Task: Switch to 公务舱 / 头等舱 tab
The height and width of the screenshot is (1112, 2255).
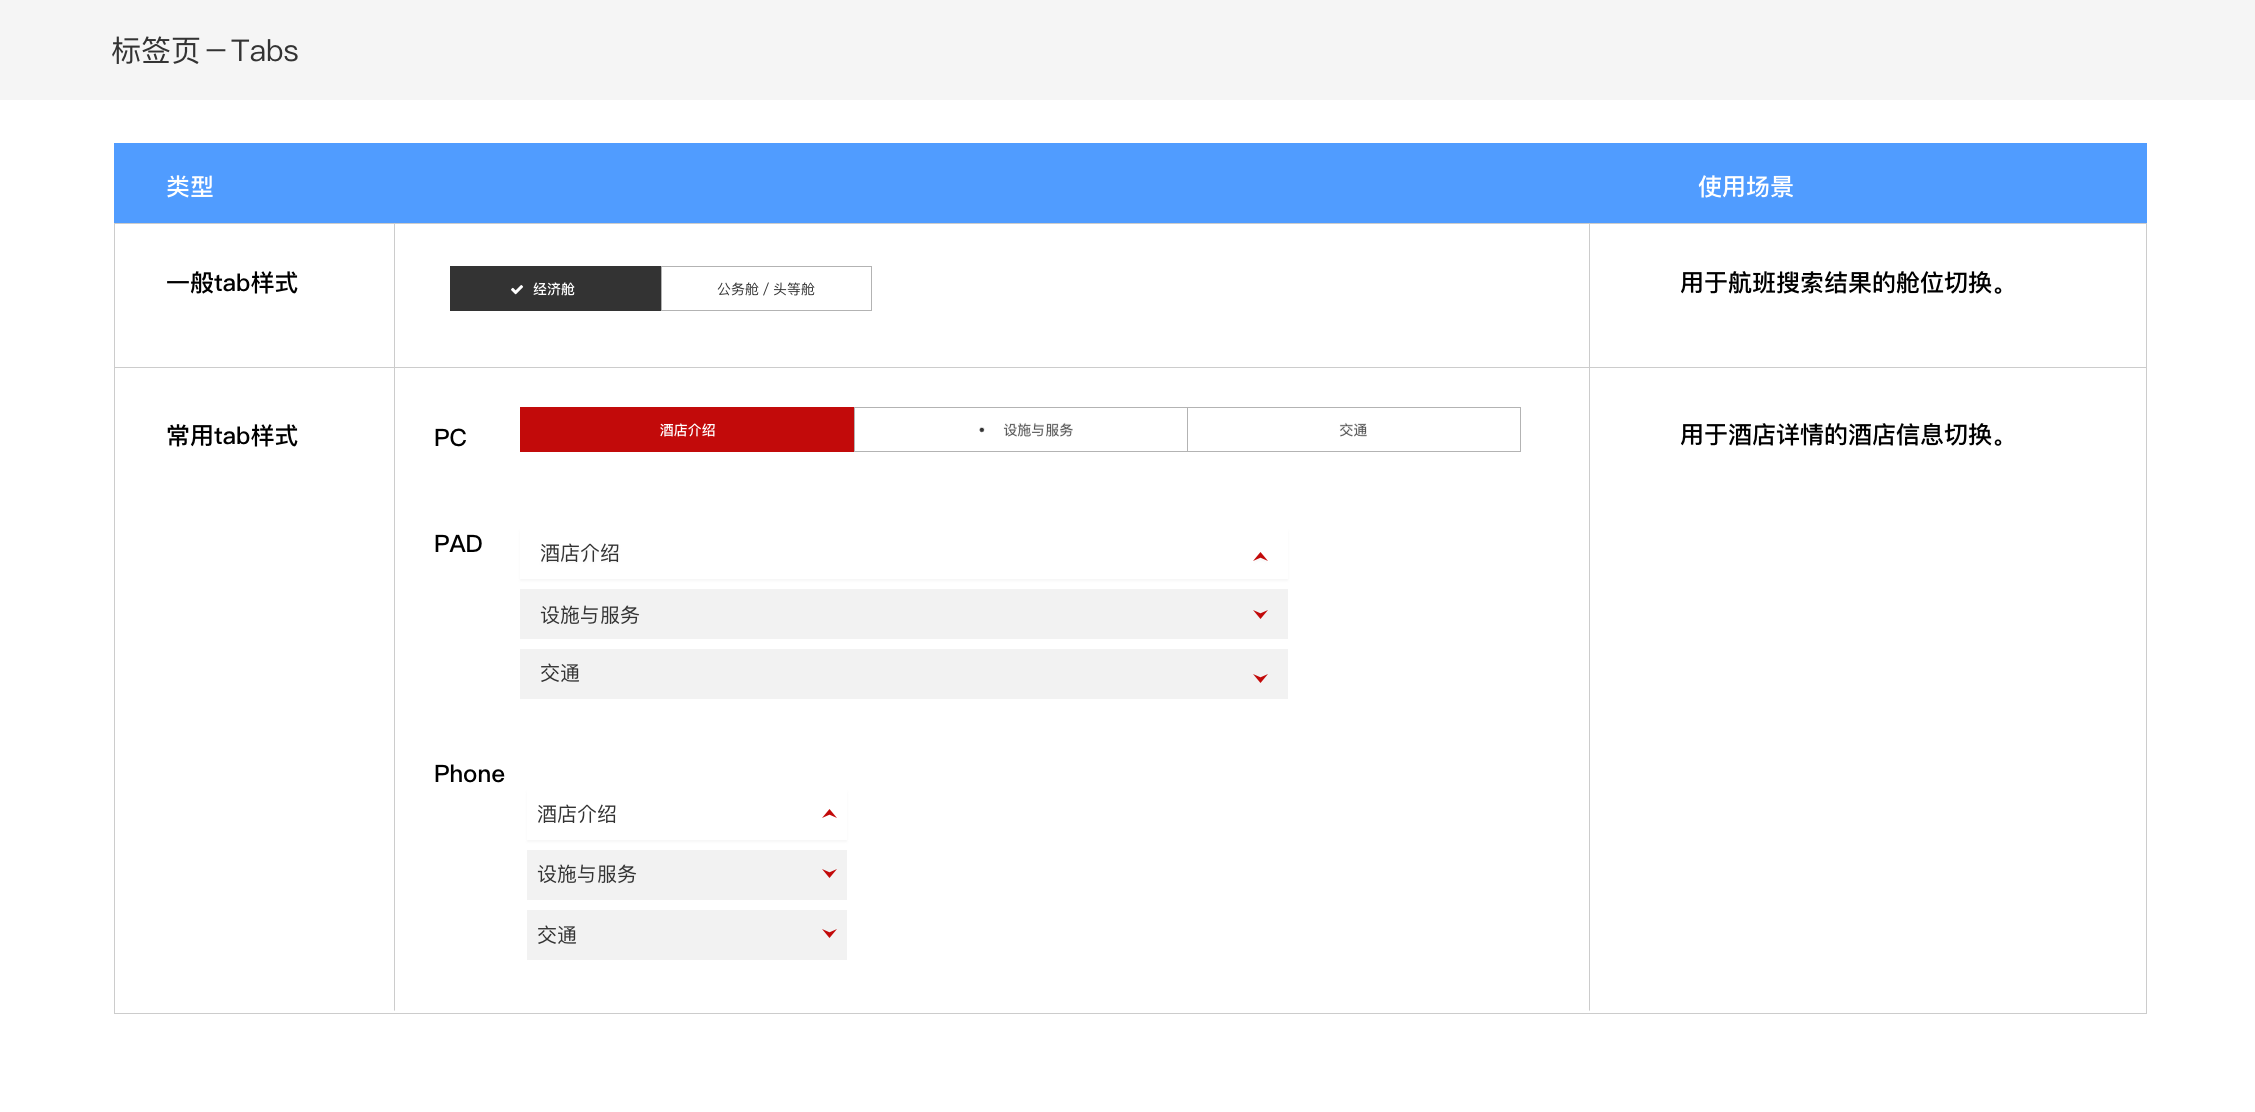Action: click(x=766, y=289)
